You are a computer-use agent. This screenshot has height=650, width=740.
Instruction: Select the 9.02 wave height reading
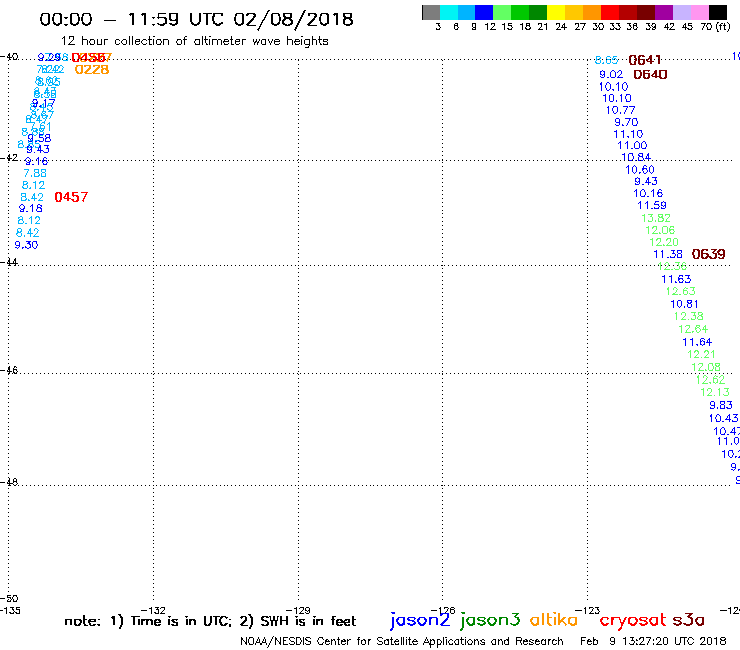[611, 75]
